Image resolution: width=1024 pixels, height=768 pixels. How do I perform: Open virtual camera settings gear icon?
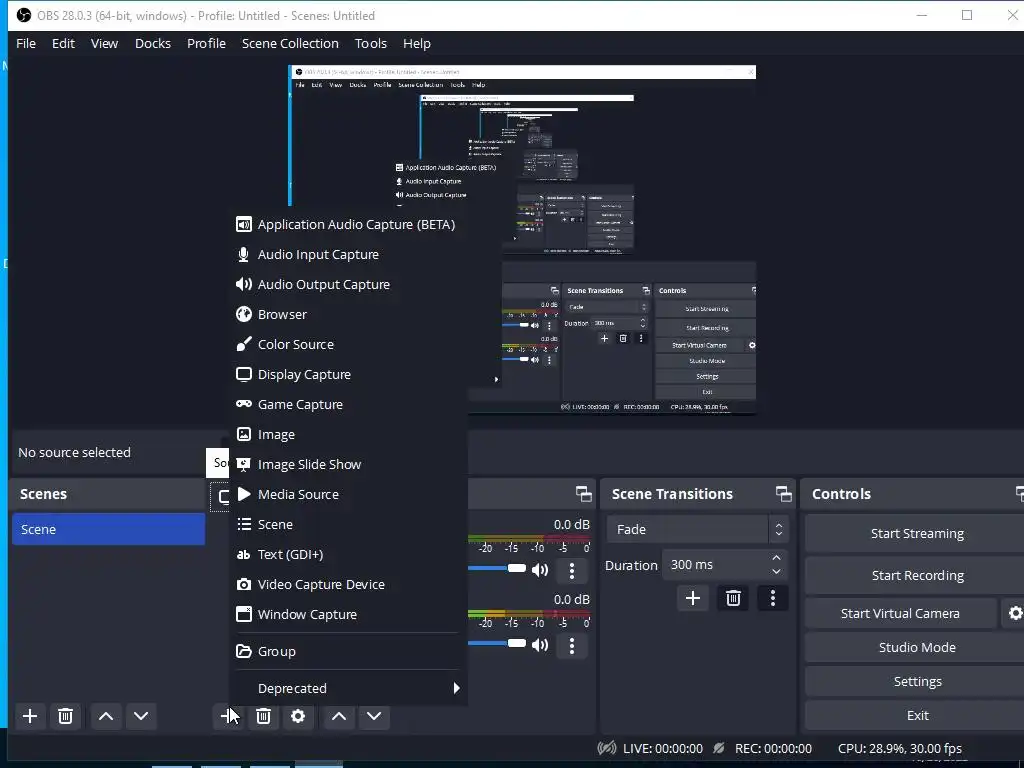pyautogui.click(x=1015, y=613)
